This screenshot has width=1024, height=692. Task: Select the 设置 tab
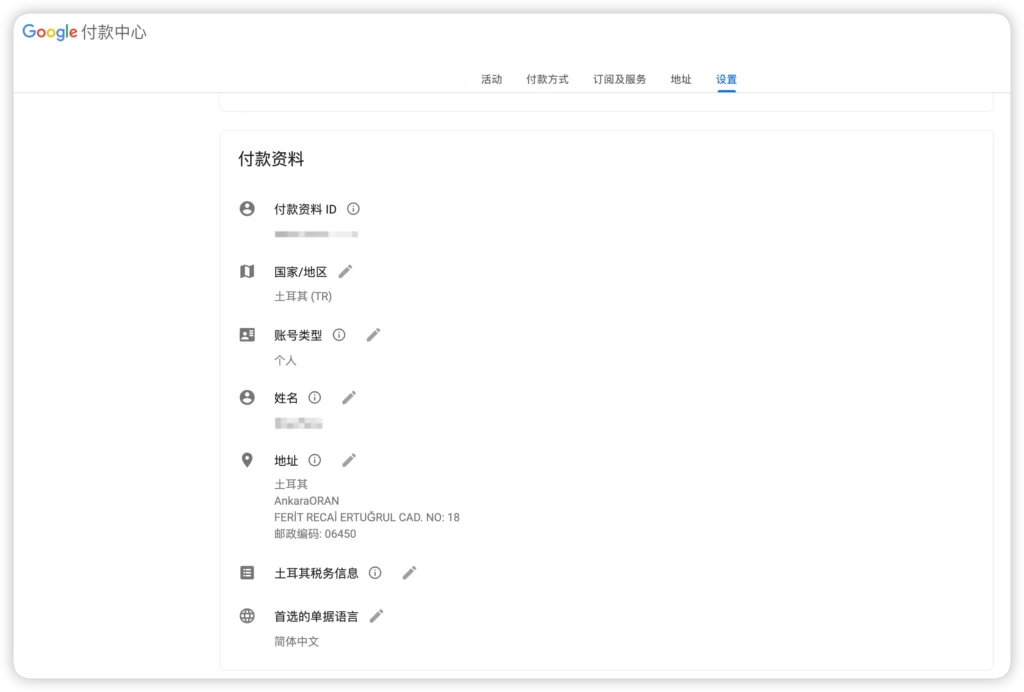726,79
